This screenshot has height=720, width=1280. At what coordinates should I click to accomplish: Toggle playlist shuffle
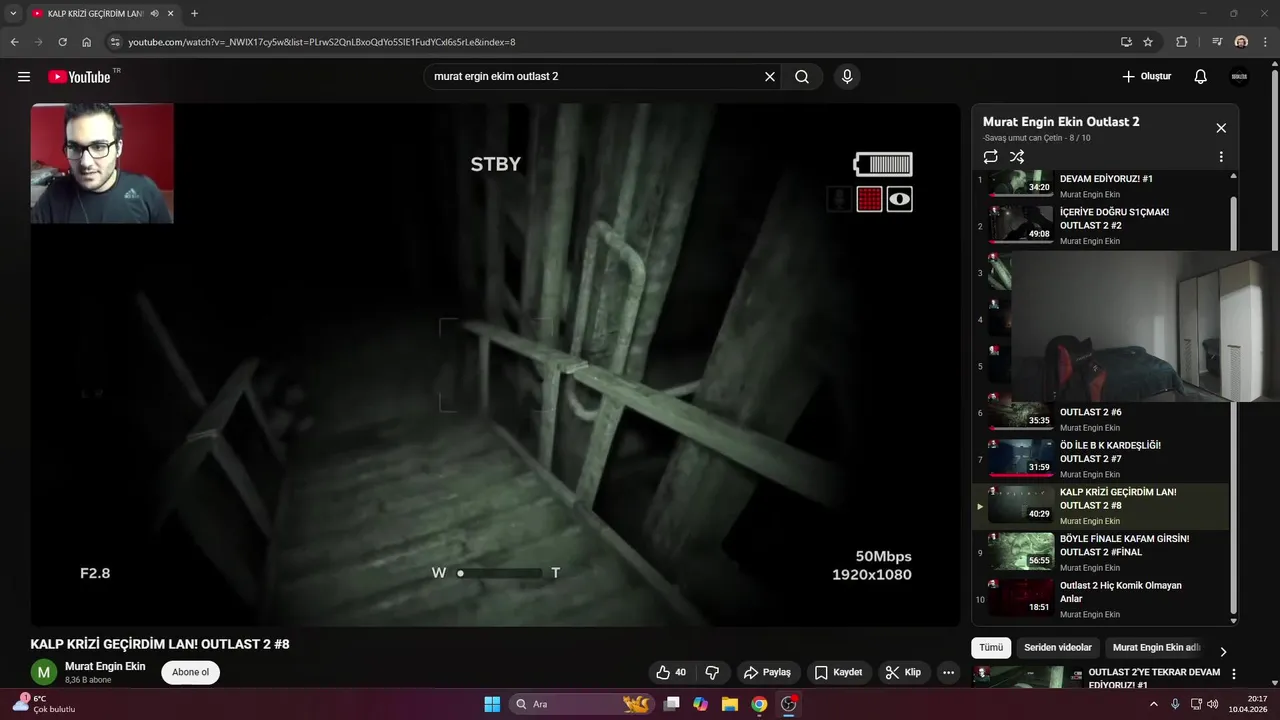[x=1017, y=157]
